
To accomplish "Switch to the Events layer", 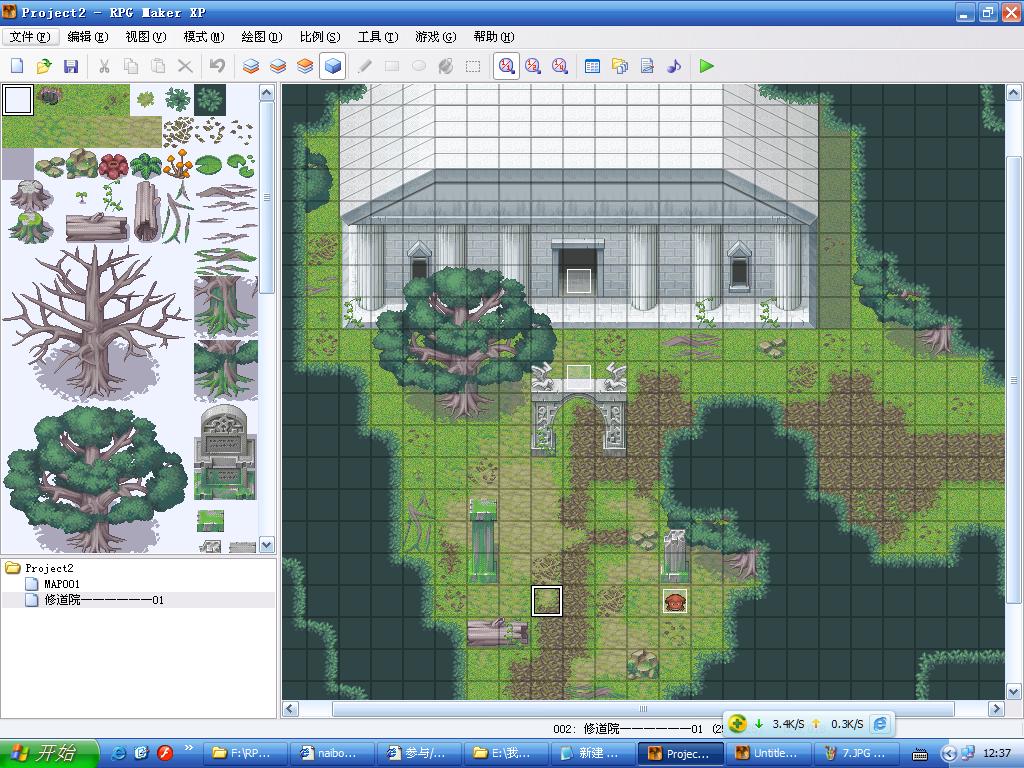I will [x=332, y=66].
